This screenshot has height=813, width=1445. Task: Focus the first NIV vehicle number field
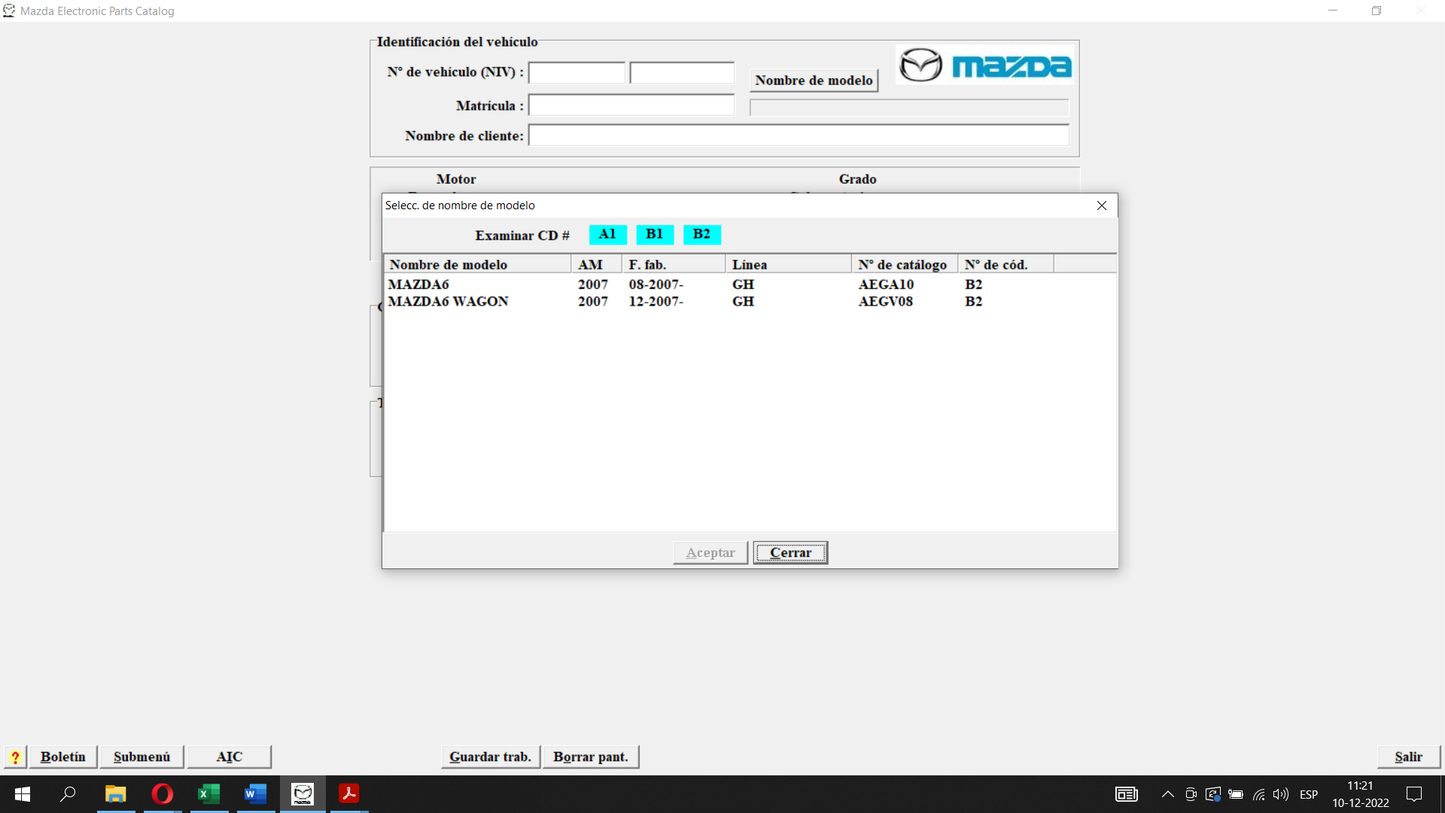[577, 72]
